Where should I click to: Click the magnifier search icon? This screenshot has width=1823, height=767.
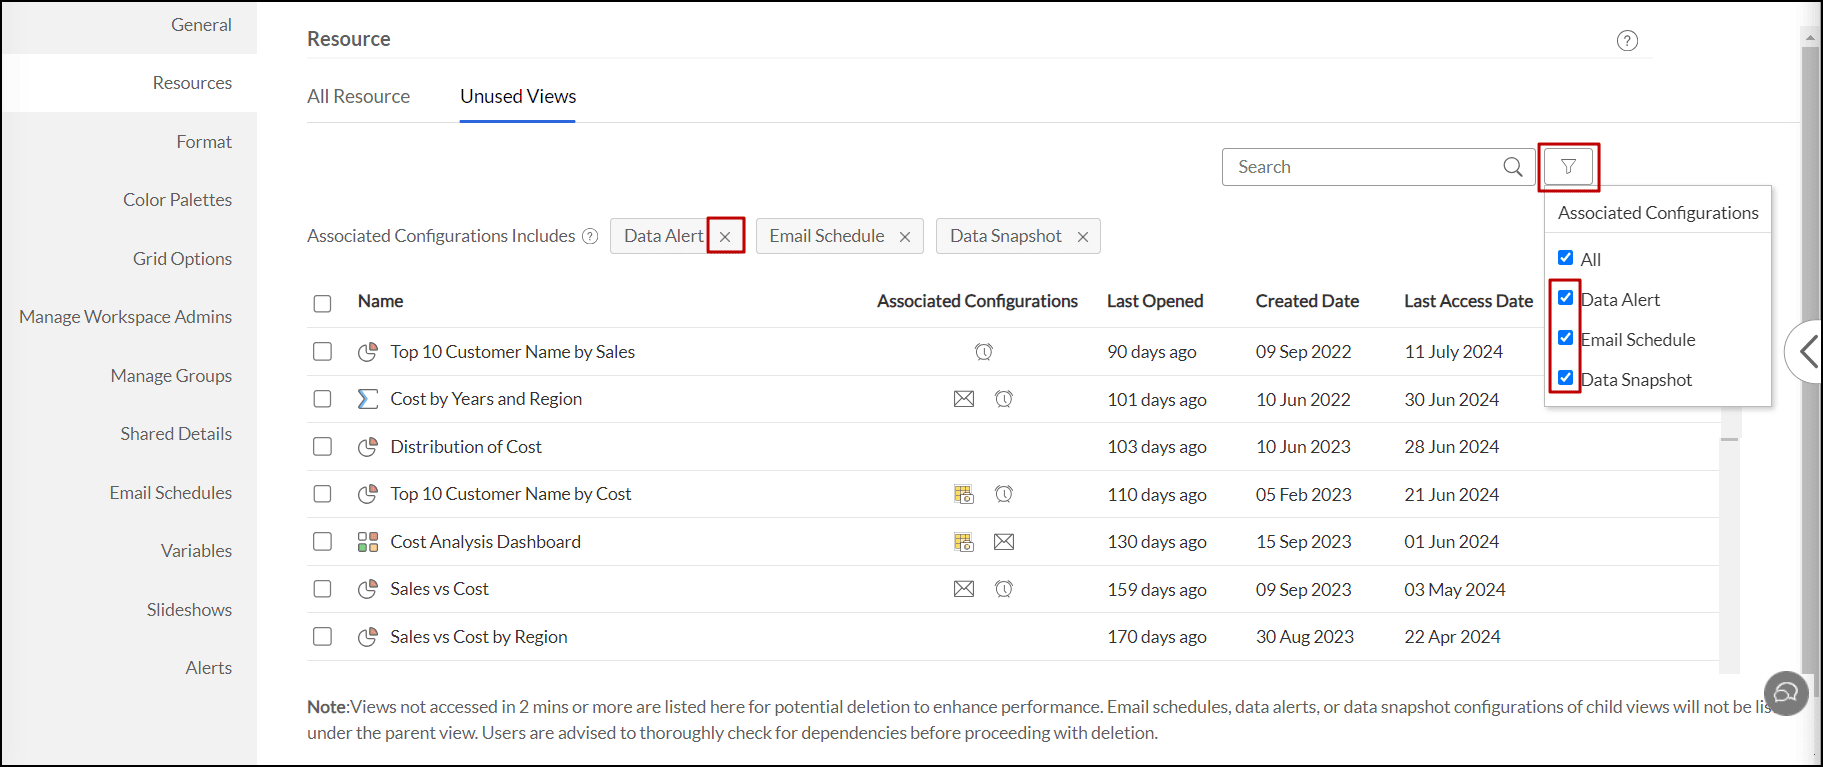point(1513,167)
